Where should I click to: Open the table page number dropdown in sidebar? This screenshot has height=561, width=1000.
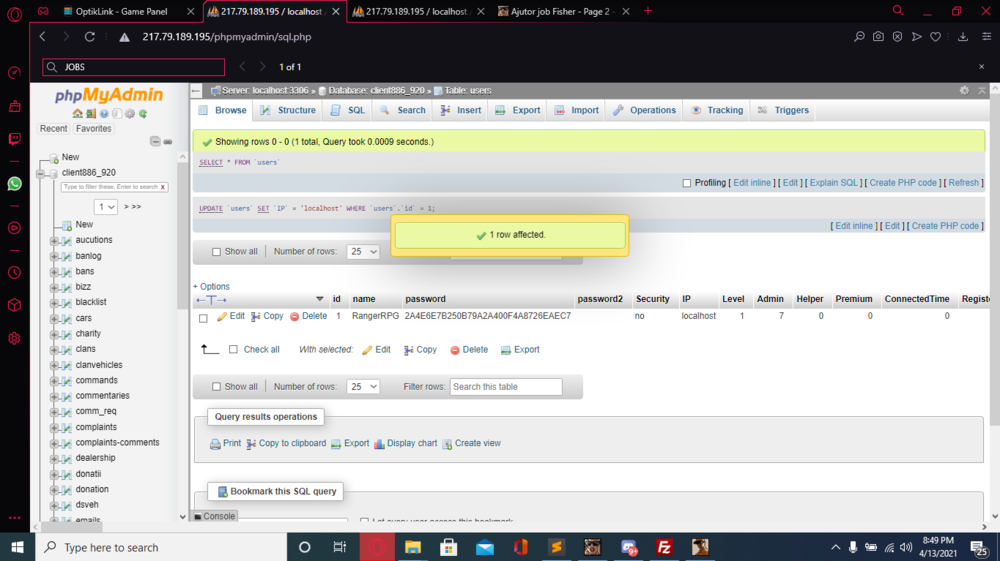pos(106,207)
